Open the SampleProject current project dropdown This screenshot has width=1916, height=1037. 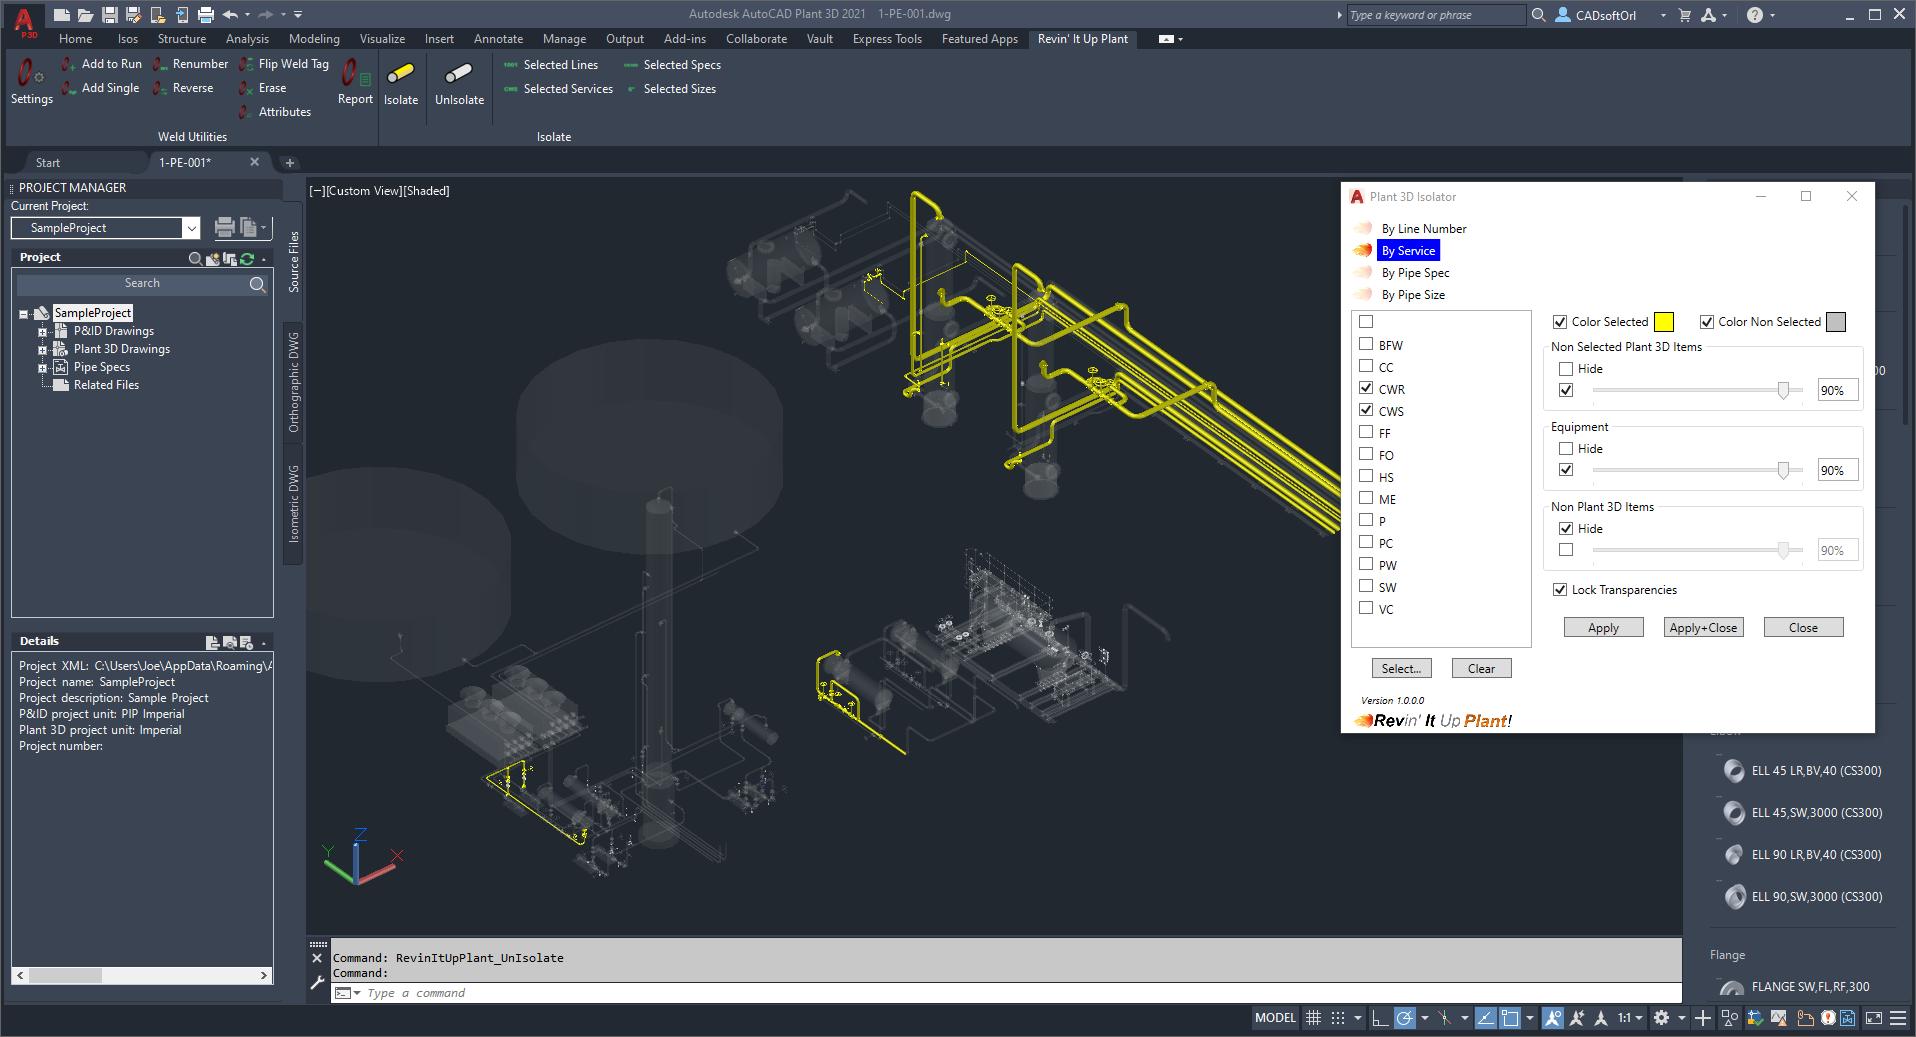coord(191,228)
